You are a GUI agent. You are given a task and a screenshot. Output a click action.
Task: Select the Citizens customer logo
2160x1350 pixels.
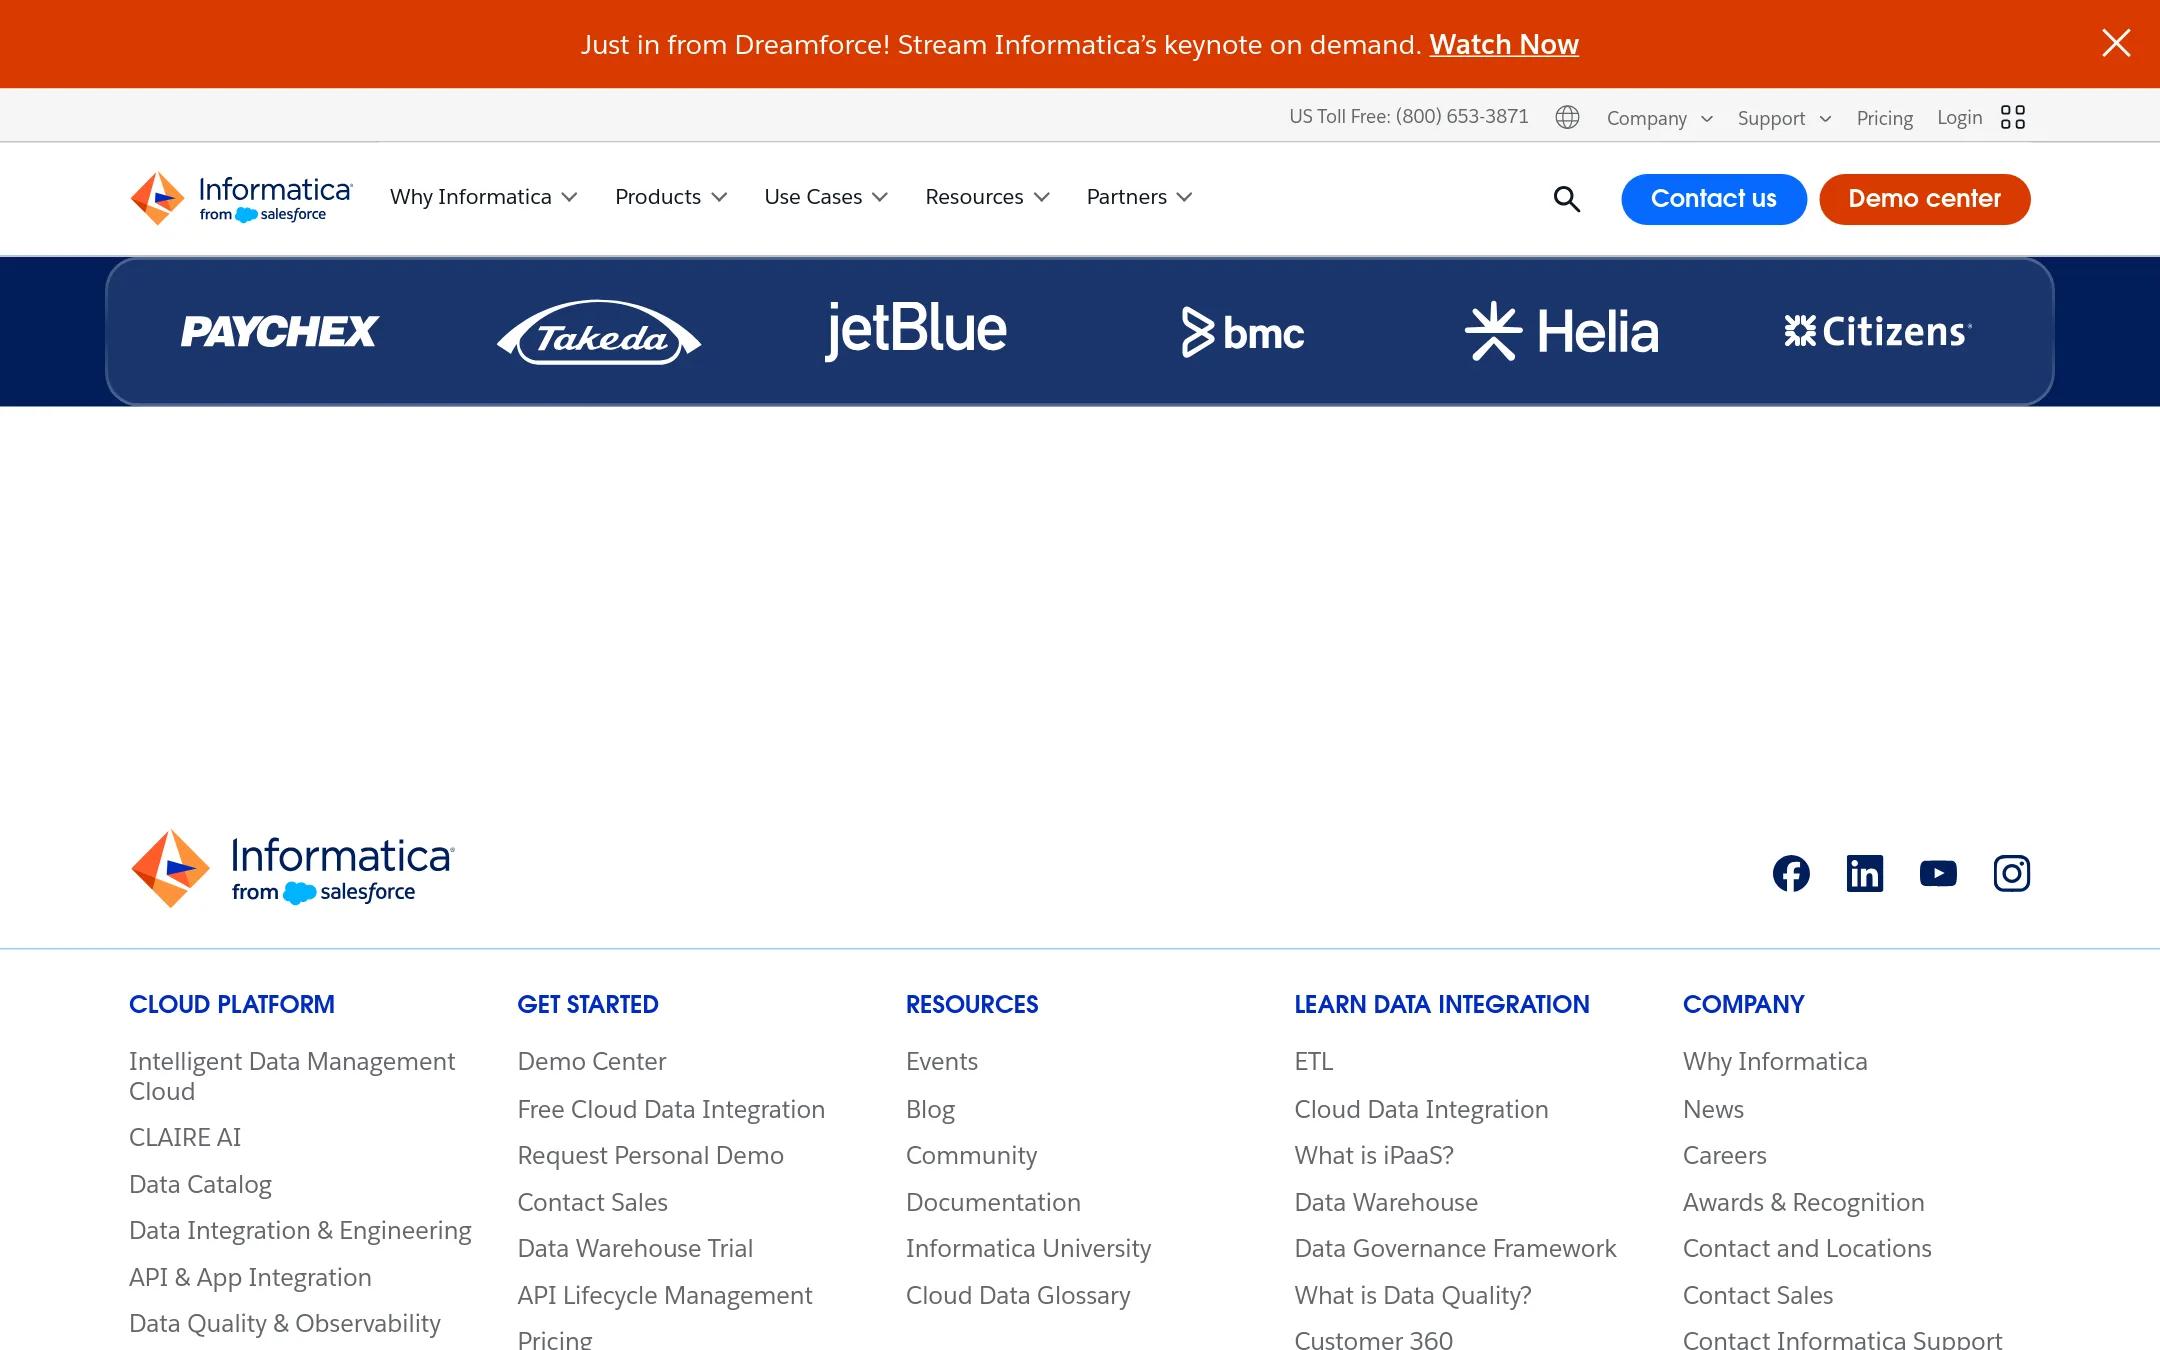point(1878,331)
